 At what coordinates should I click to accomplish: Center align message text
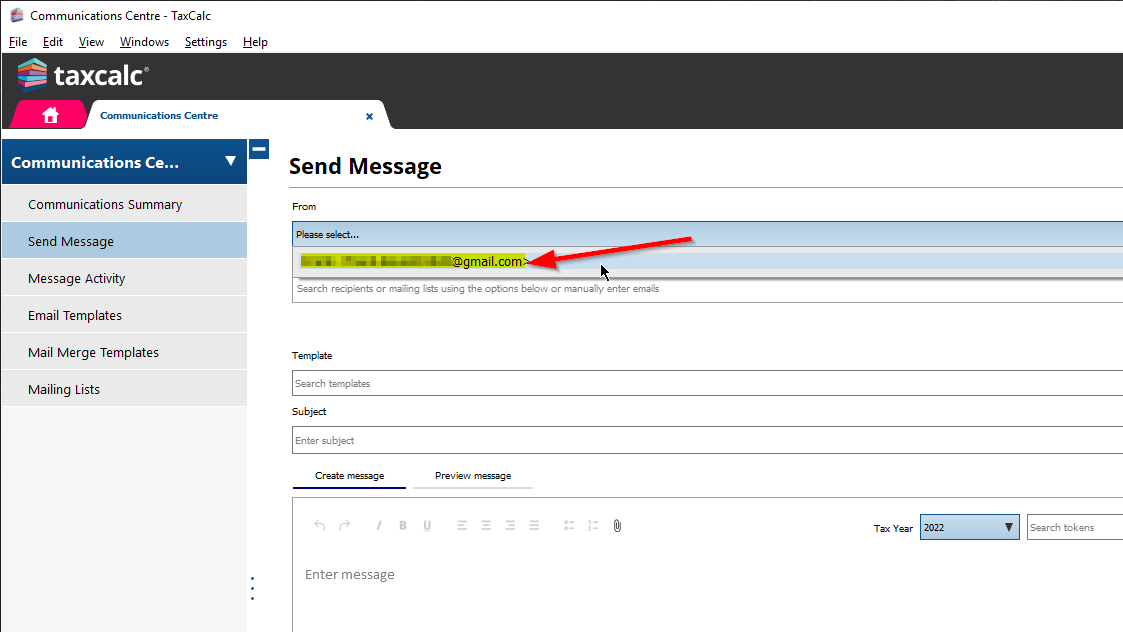coord(486,525)
